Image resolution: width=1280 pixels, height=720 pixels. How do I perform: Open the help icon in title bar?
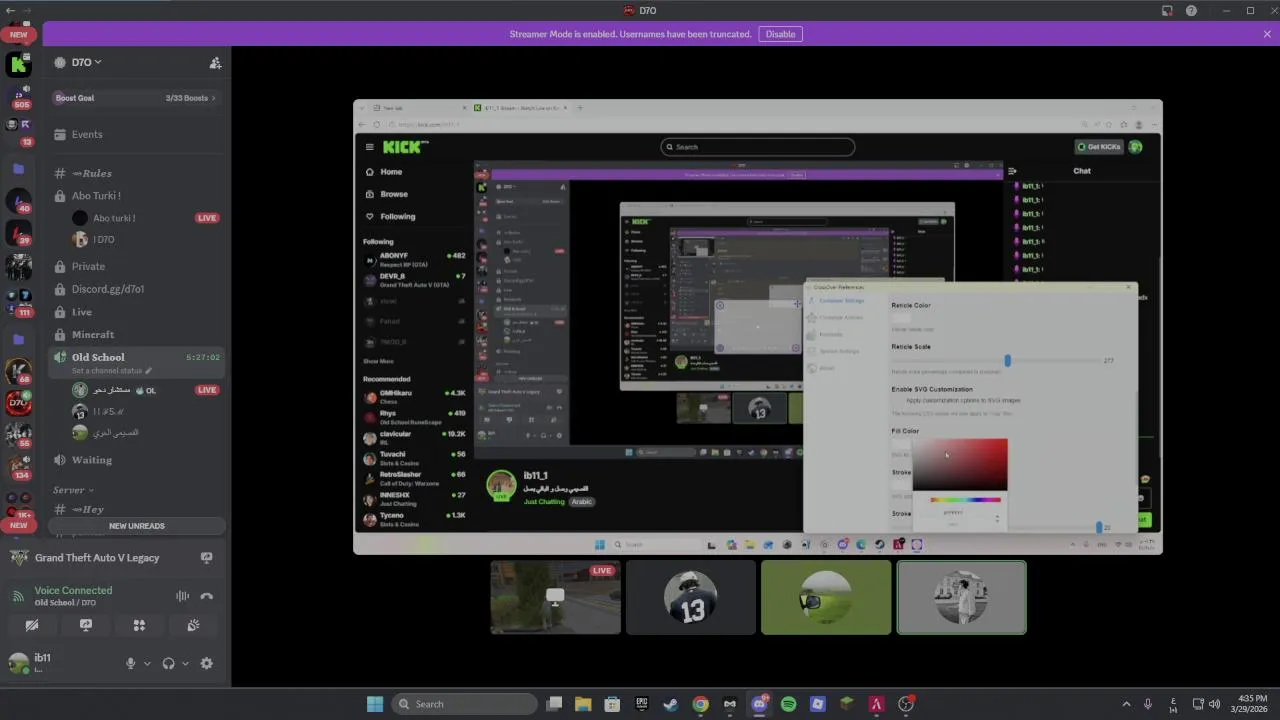pos(1191,10)
